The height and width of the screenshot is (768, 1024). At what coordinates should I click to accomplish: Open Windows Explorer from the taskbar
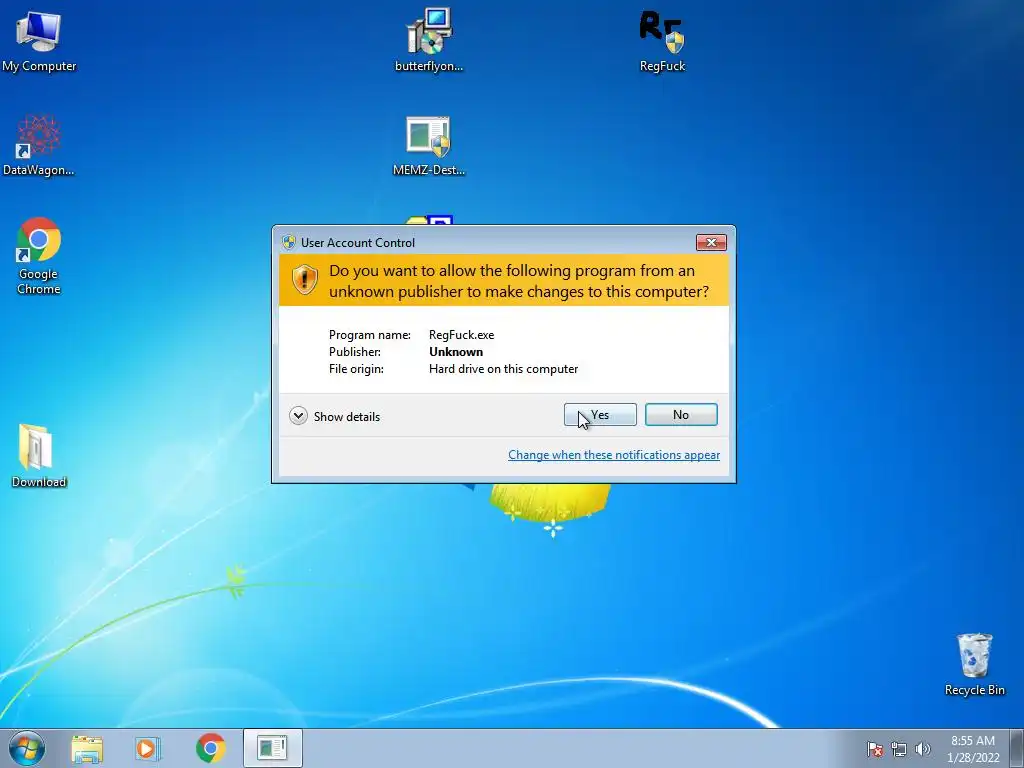(87, 748)
